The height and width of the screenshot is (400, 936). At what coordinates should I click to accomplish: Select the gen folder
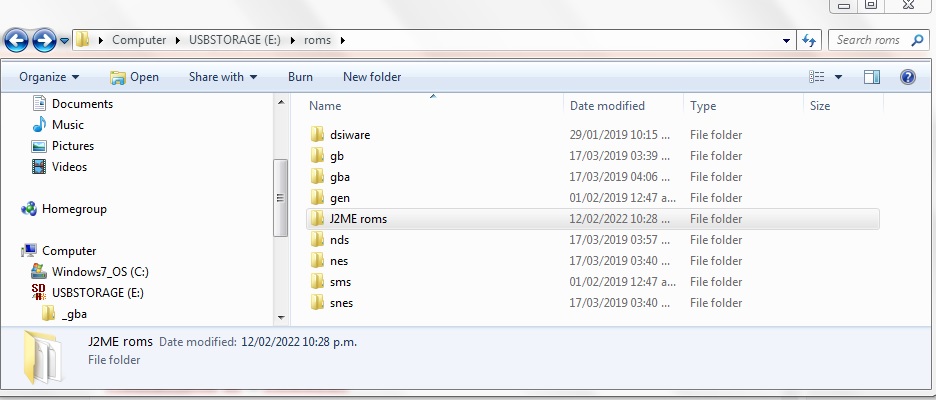(x=340, y=198)
